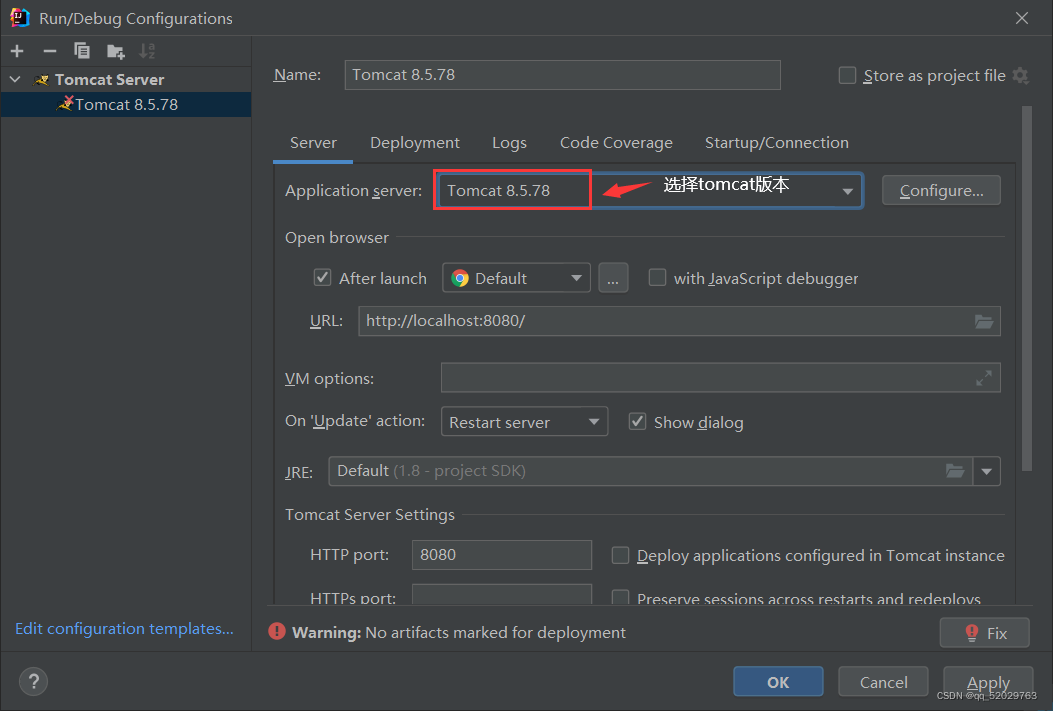This screenshot has width=1053, height=711.
Task: Open the On Update action dropdown
Action: pyautogui.click(x=524, y=422)
